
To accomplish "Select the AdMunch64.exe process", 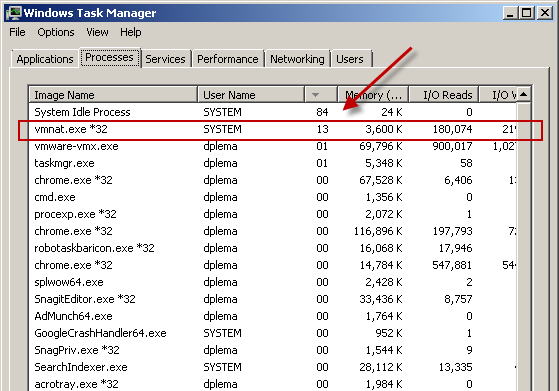I will click(x=273, y=316).
